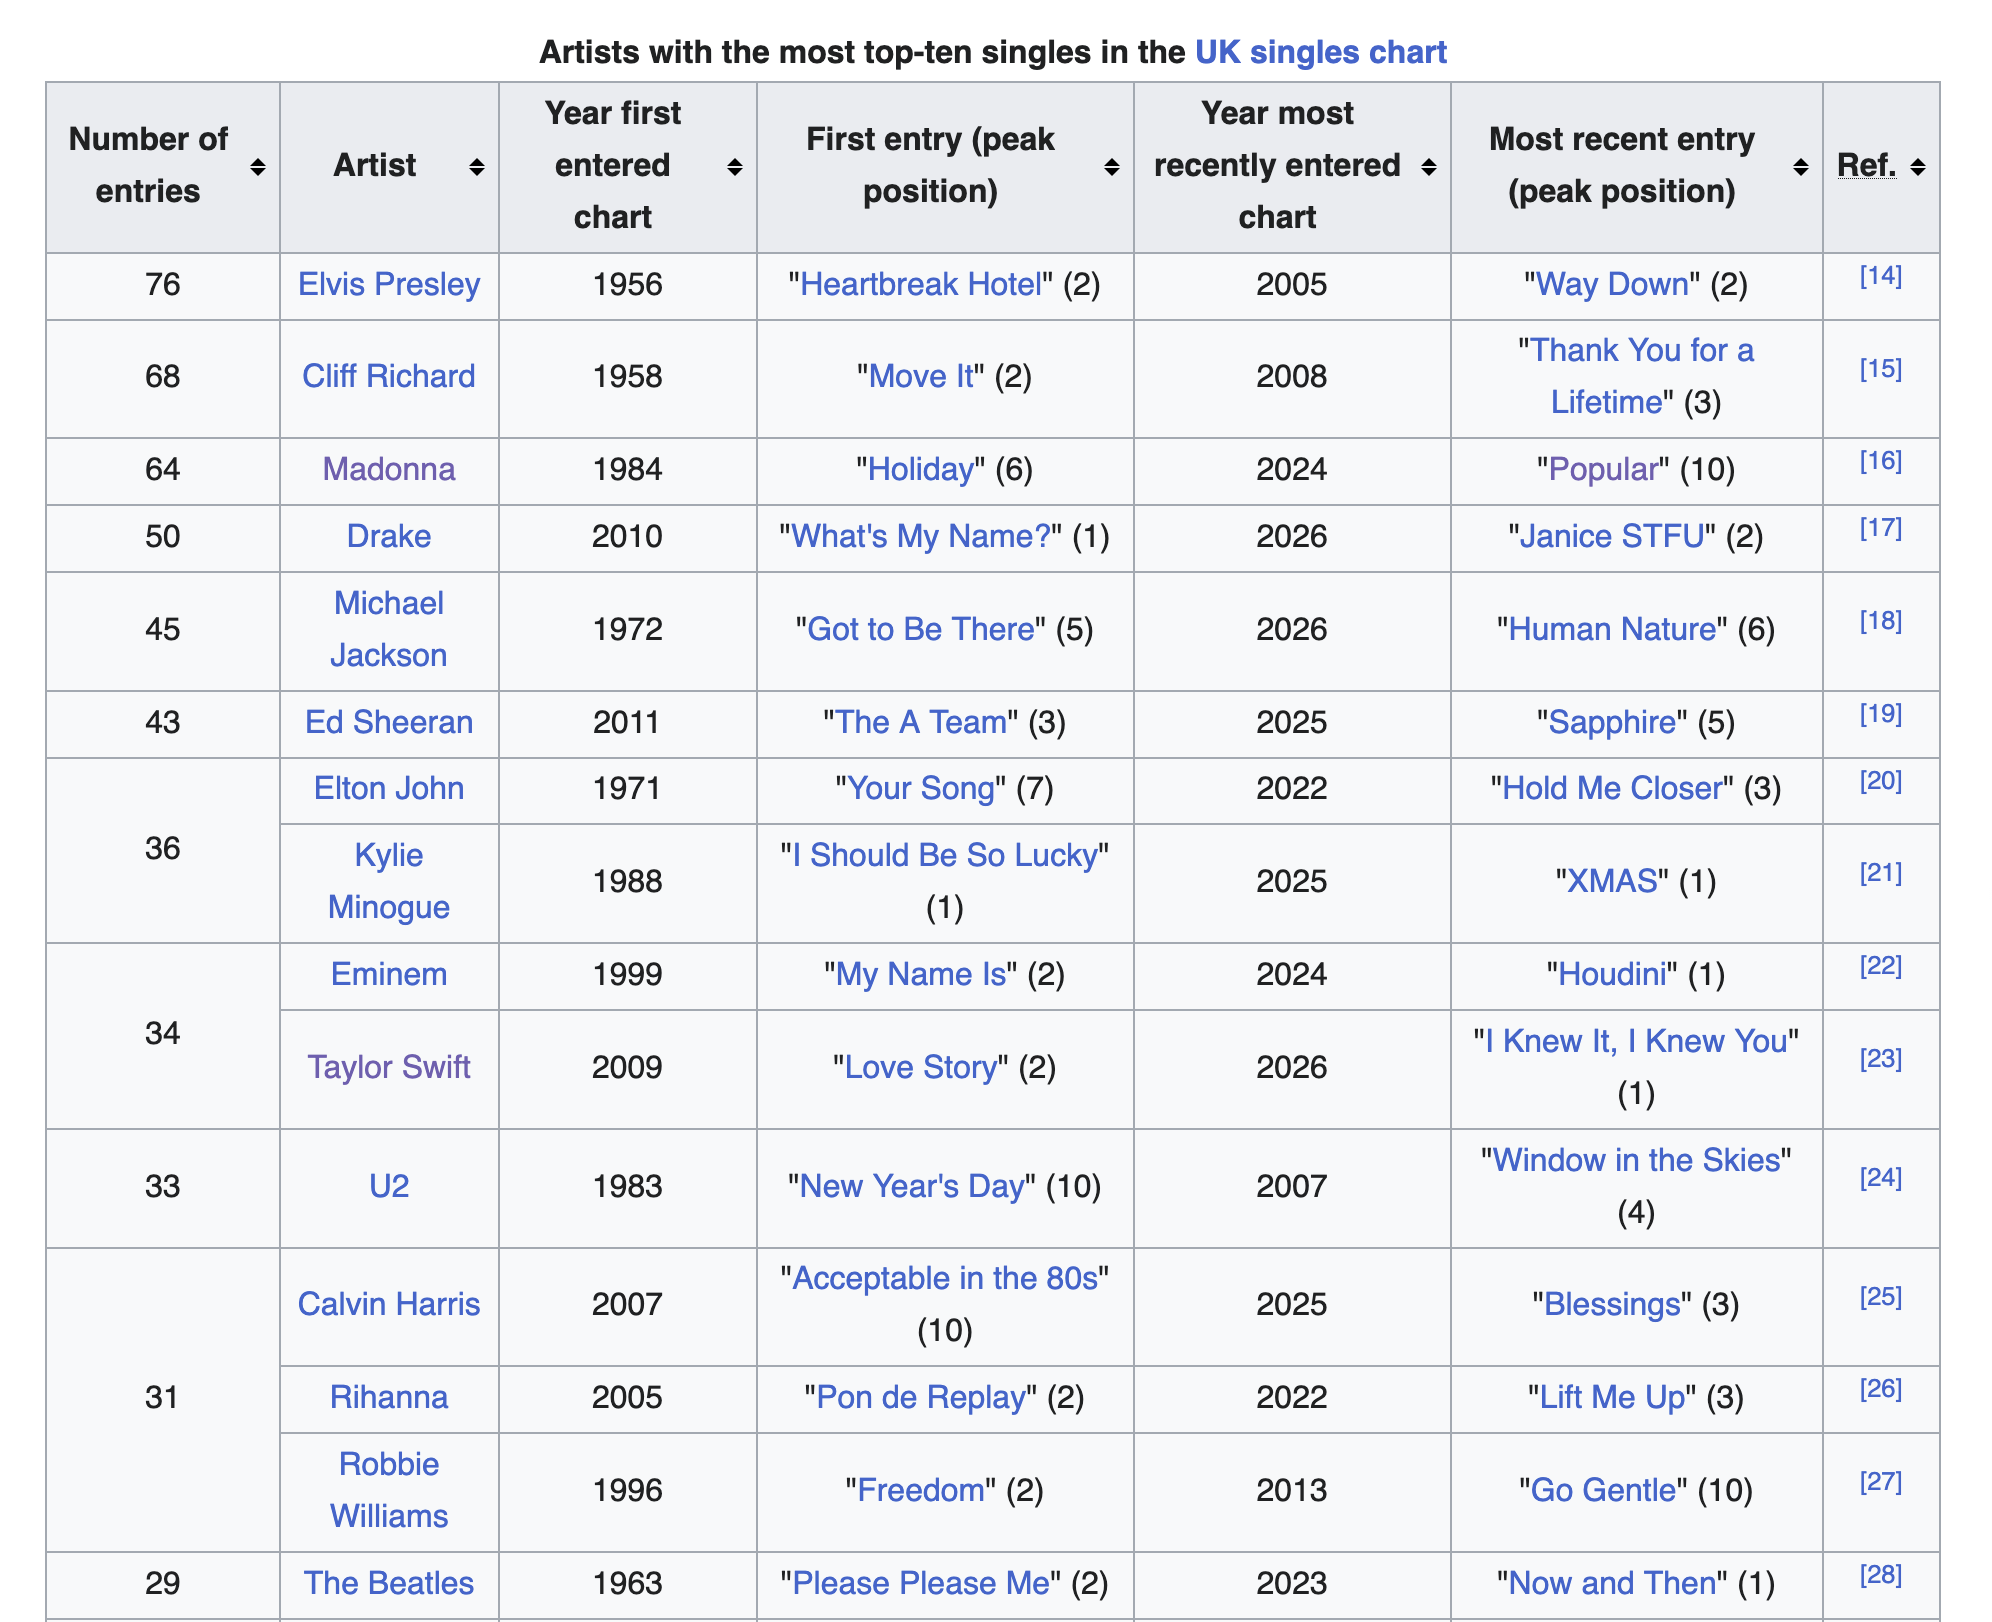Open "The A Team" song link
The image size is (1992, 1622).
921,723
